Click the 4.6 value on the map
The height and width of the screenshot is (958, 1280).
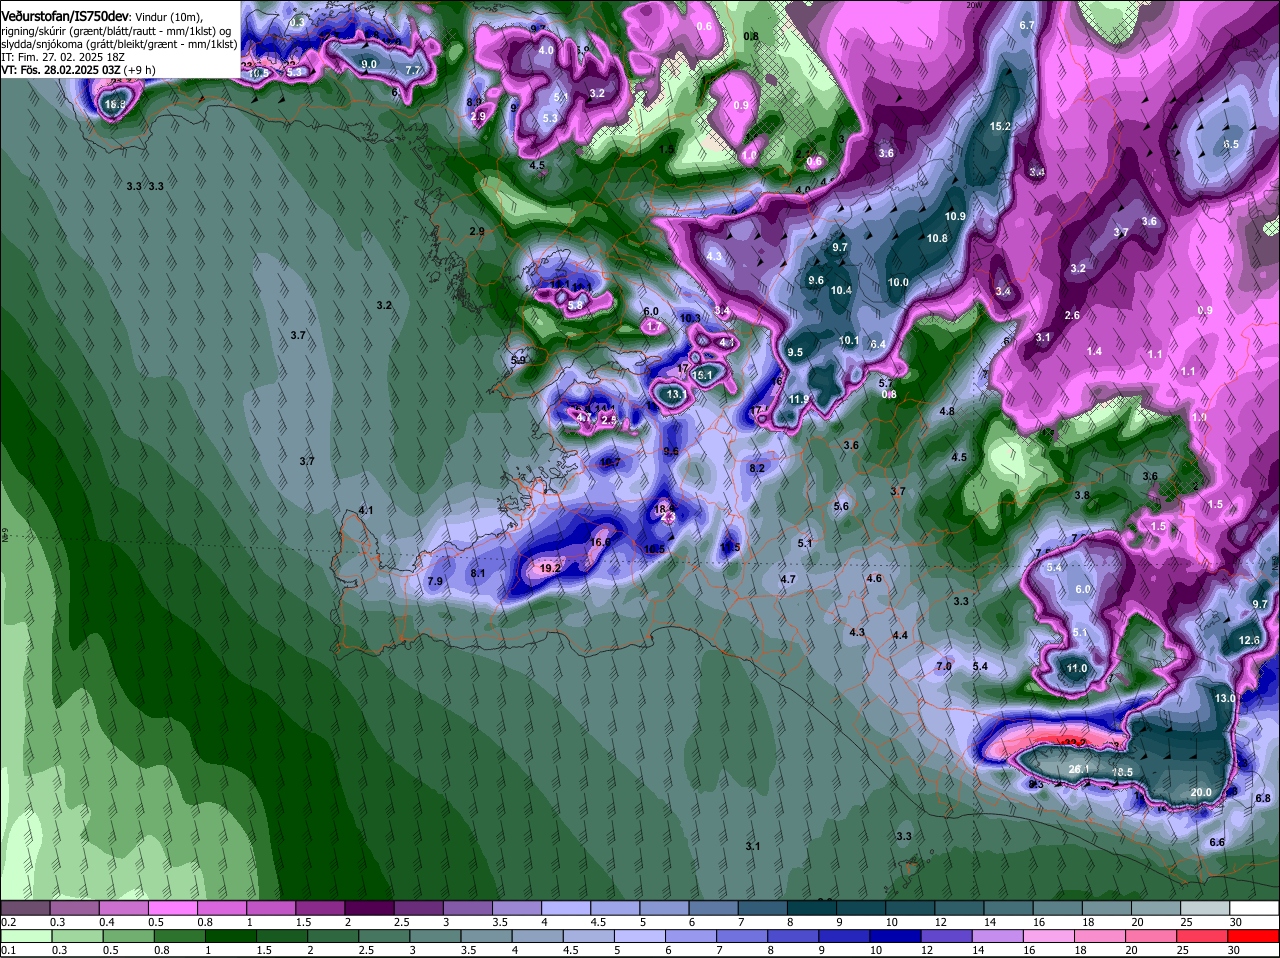[x=874, y=578]
